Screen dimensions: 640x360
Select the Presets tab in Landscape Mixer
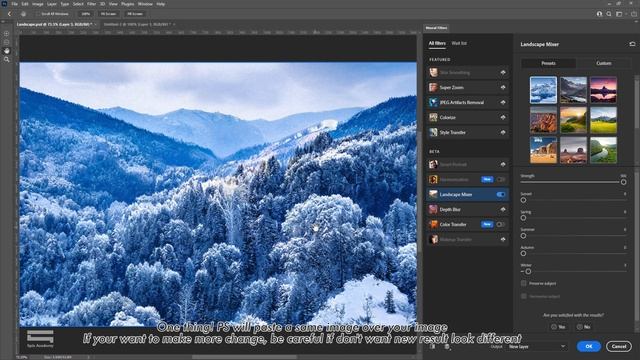click(549, 63)
